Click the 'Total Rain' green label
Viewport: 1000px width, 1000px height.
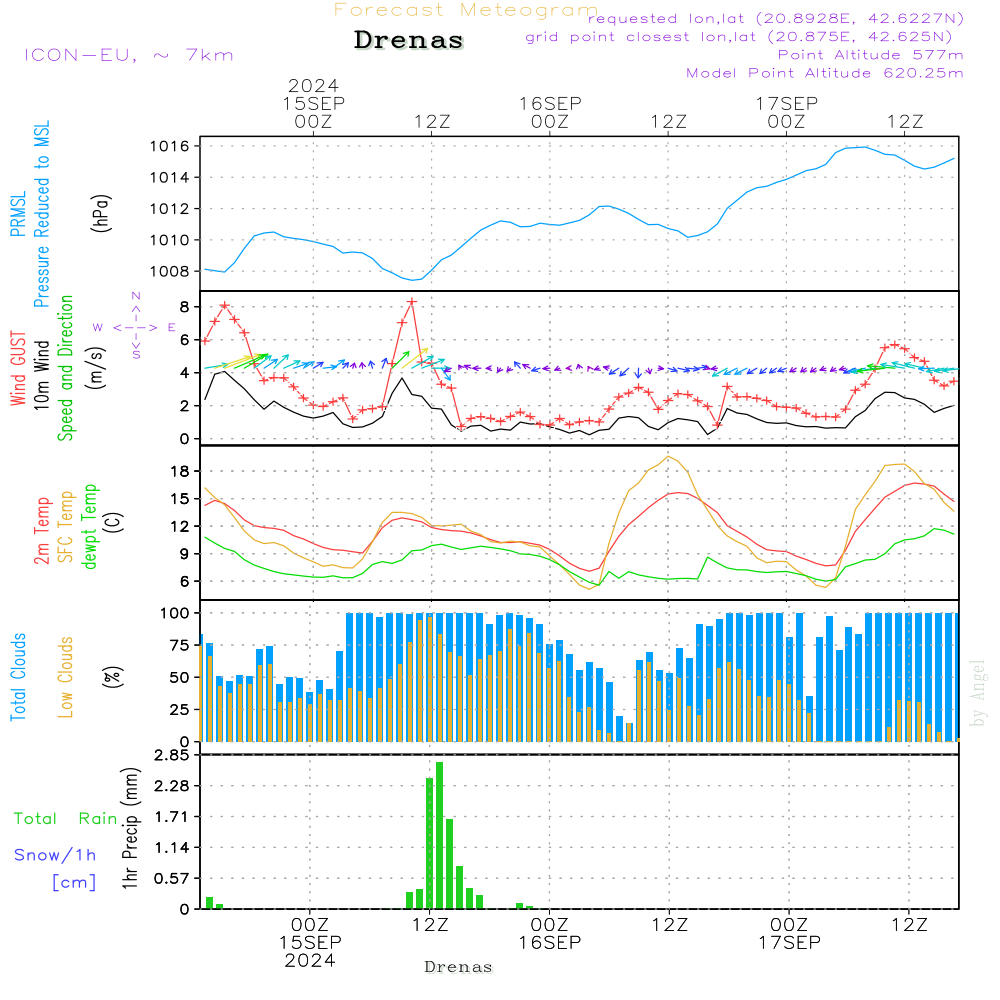point(66,818)
